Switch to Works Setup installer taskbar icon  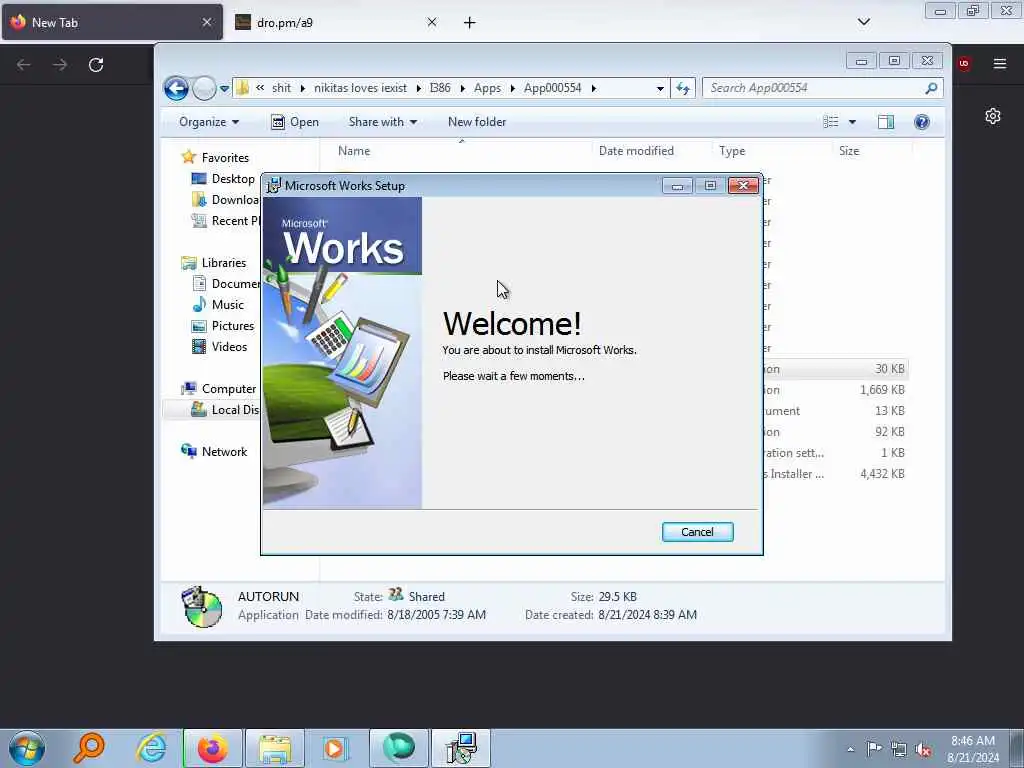tap(461, 748)
